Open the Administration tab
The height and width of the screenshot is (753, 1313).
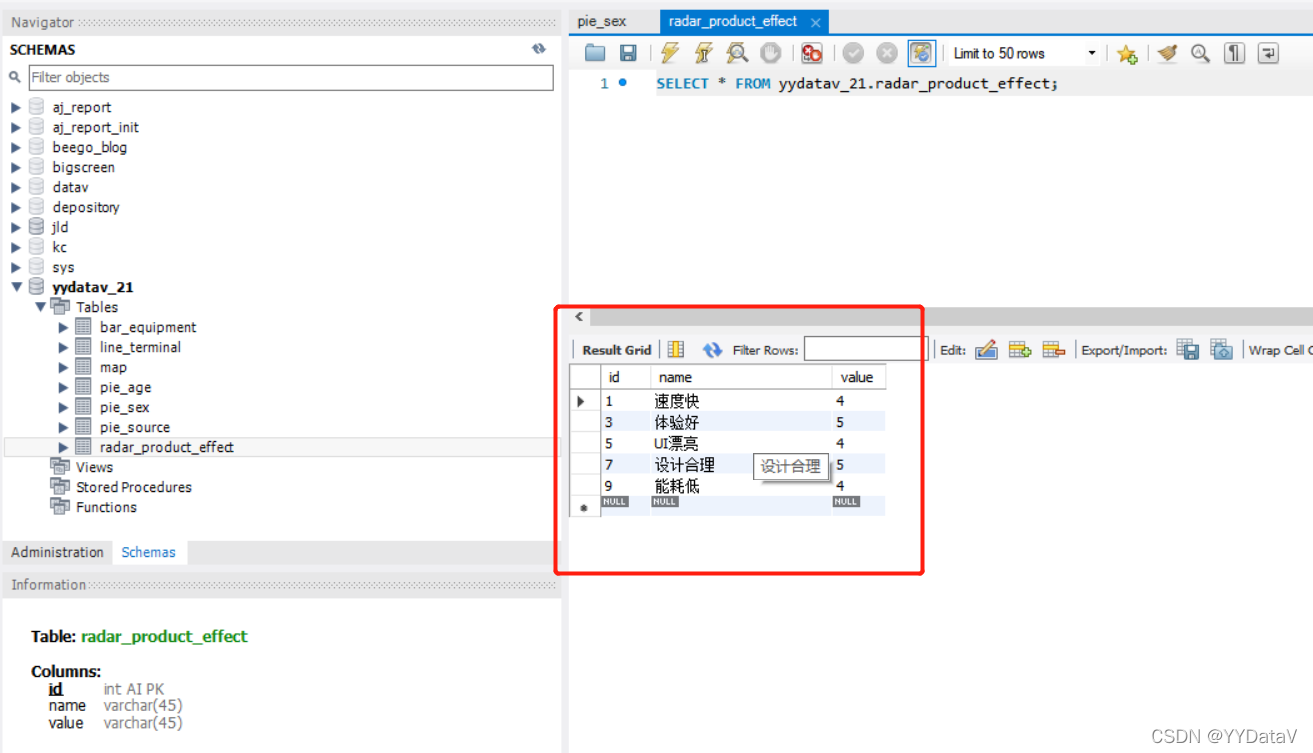[56, 552]
